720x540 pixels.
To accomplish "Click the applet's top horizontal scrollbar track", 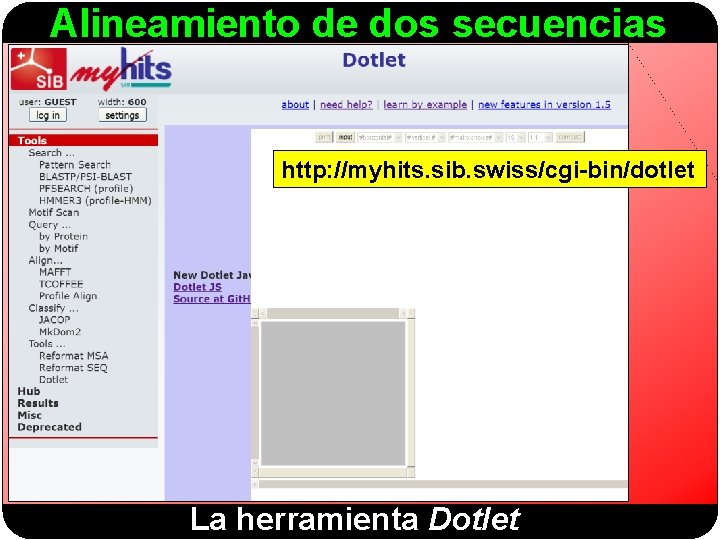I will point(333,314).
